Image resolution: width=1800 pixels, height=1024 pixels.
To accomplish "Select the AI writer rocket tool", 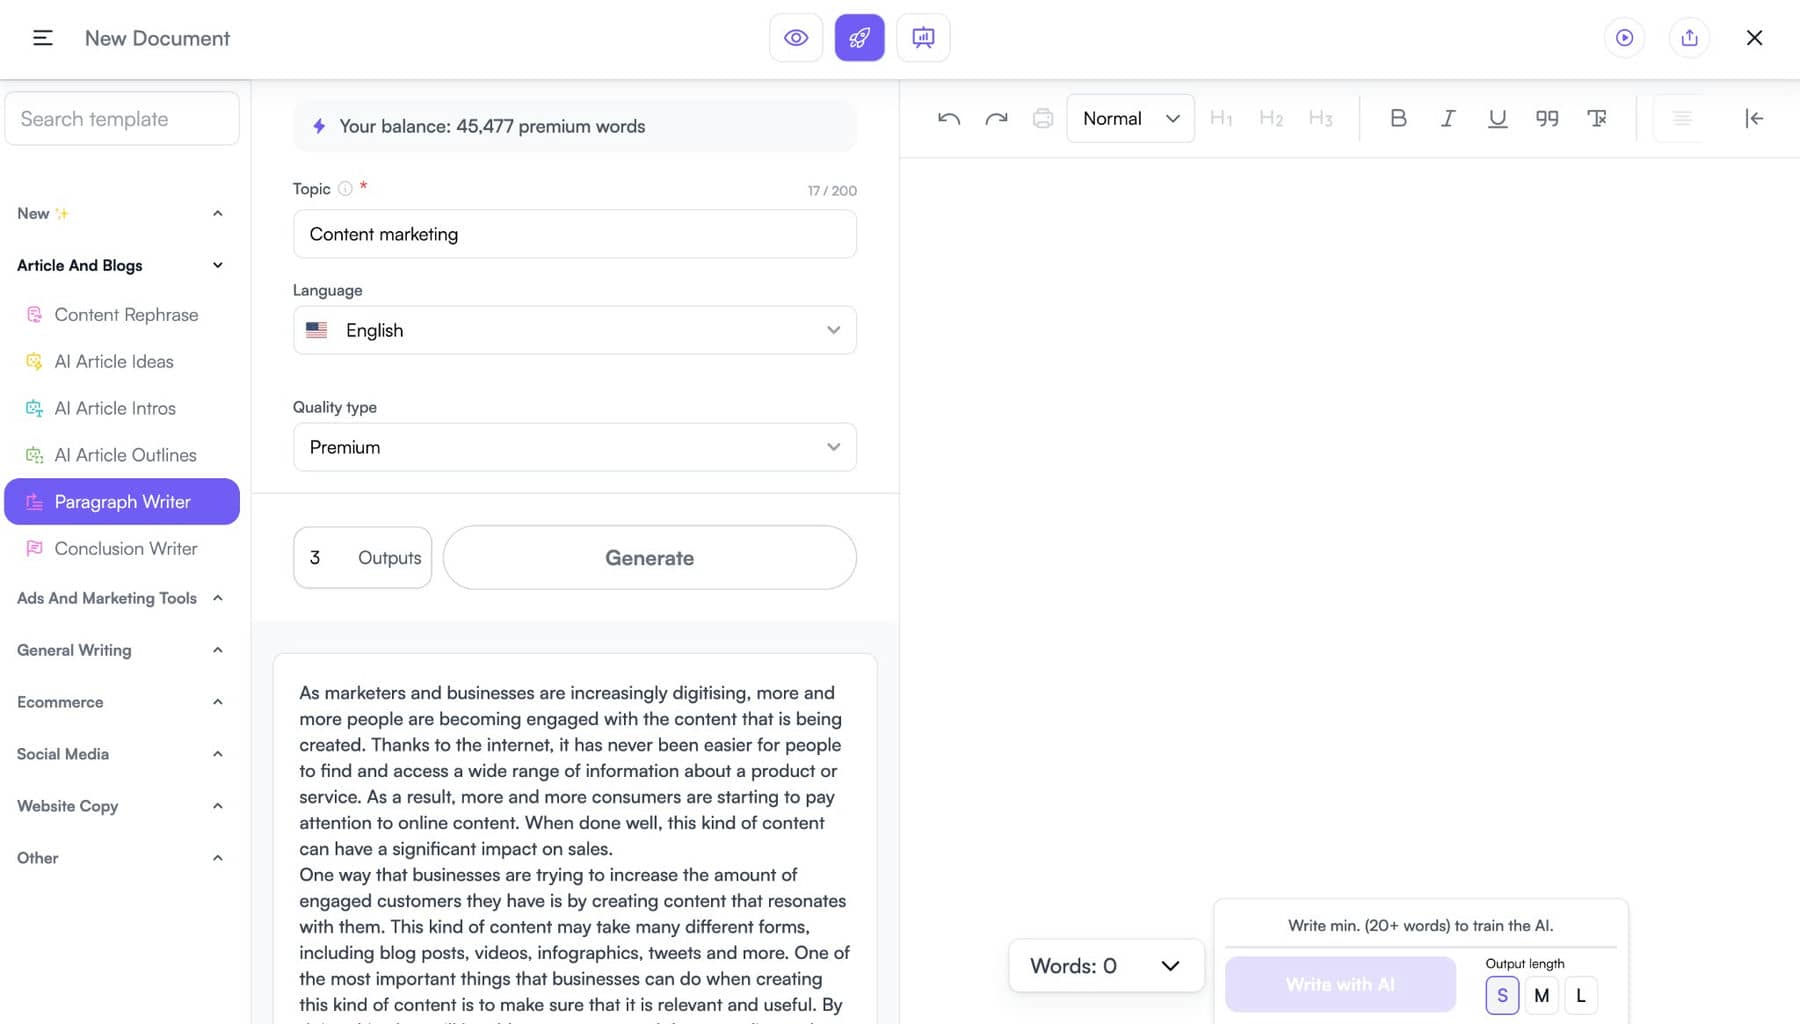I will (x=859, y=37).
